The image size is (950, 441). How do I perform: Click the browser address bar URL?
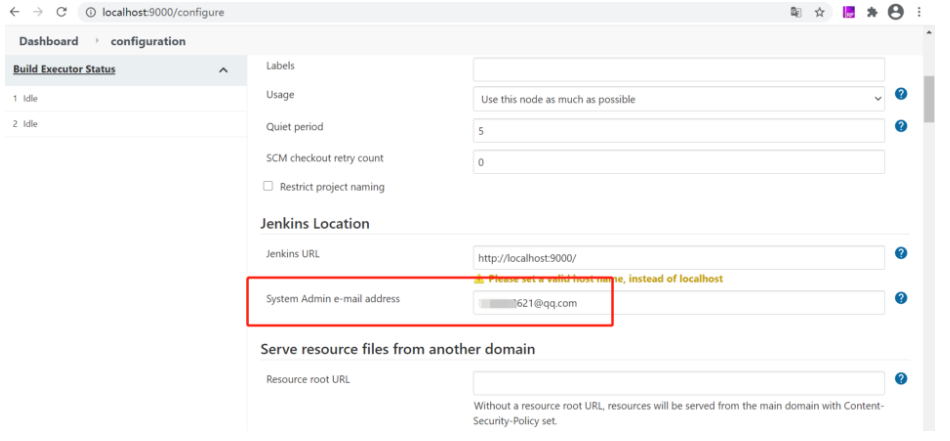pos(163,12)
